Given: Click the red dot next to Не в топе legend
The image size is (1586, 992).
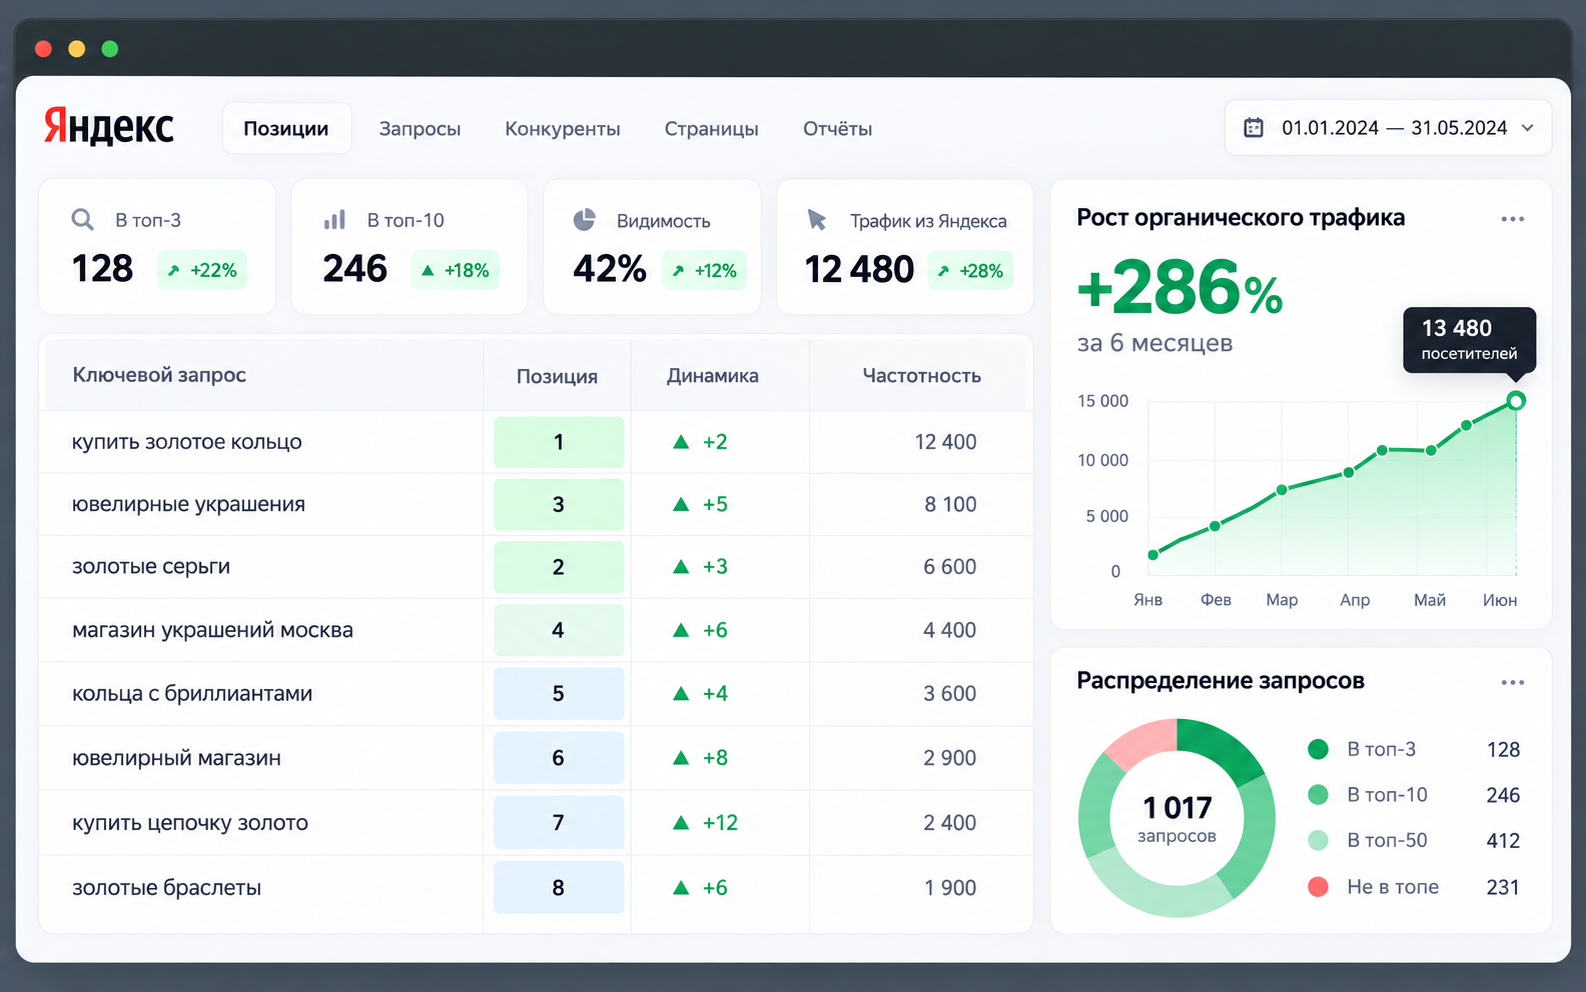Looking at the screenshot, I should [x=1318, y=886].
